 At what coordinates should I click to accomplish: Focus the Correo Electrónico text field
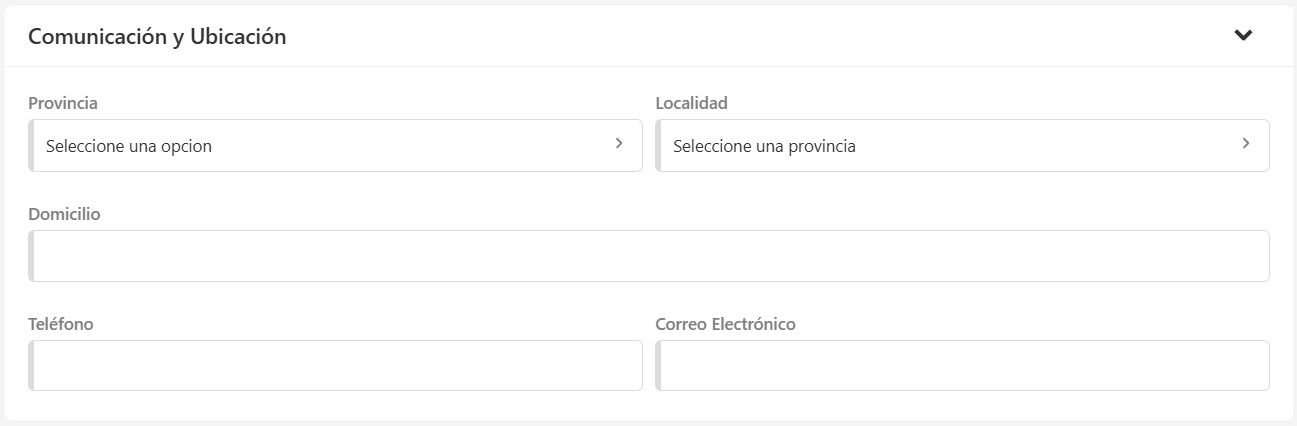click(x=964, y=366)
